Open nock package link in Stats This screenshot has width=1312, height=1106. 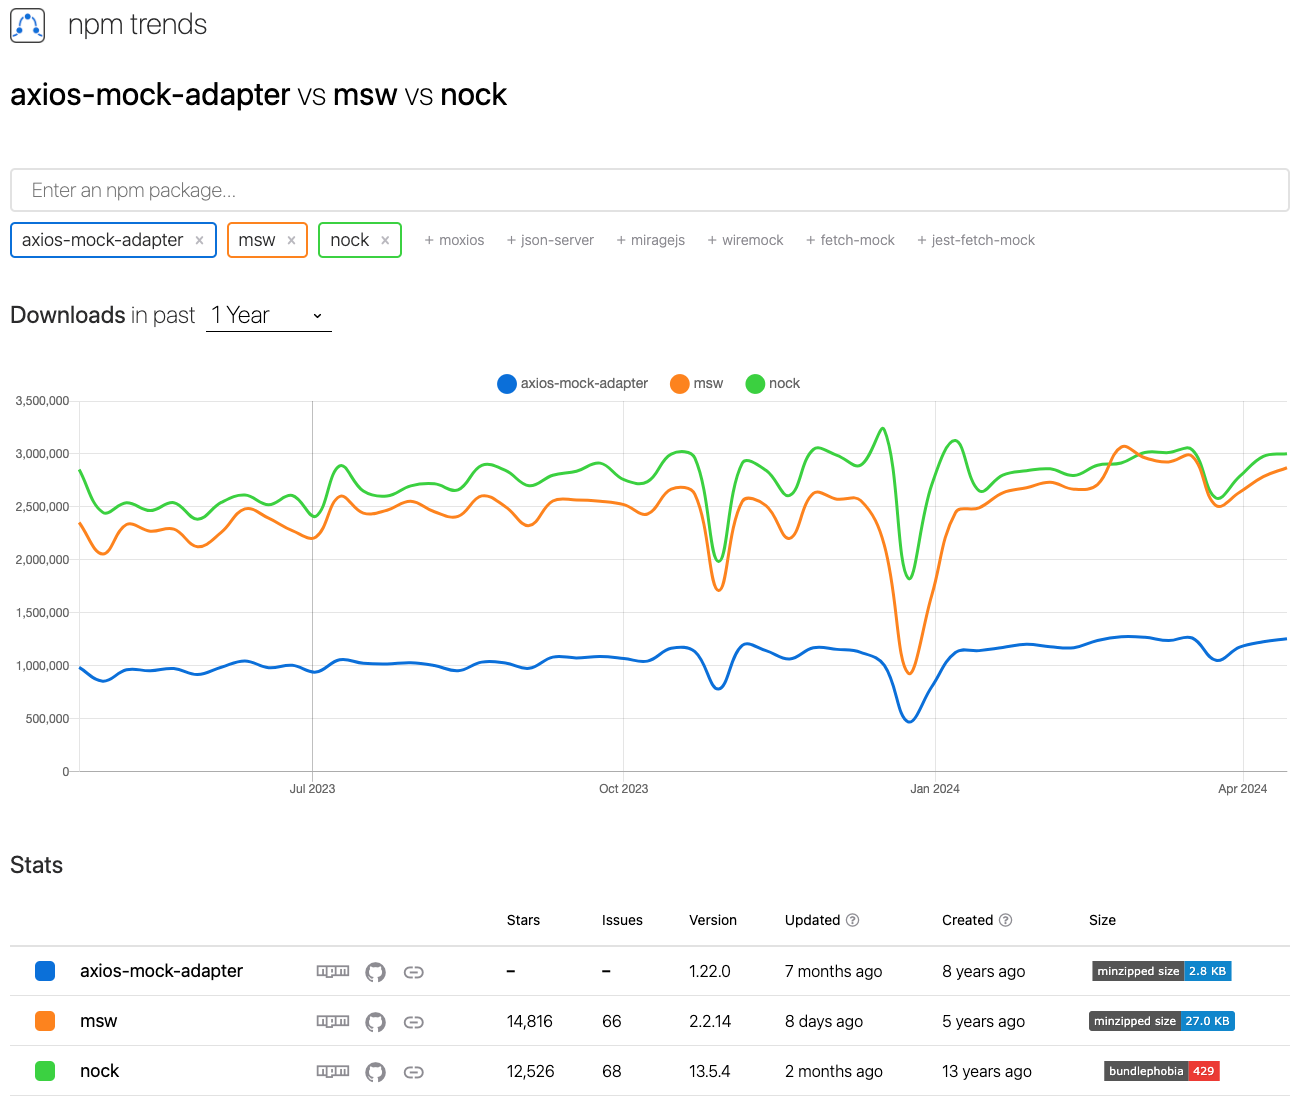(x=99, y=1071)
